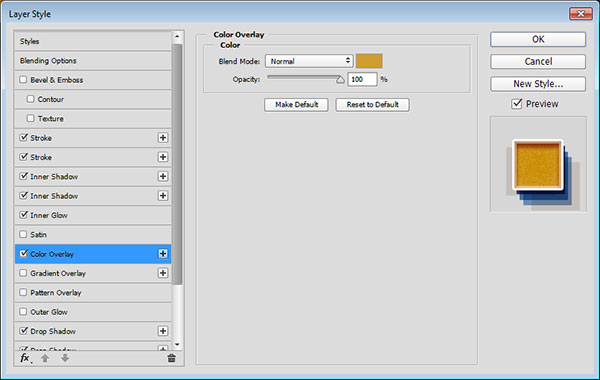600x380 pixels.
Task: Uncheck the Color Overlay checkbox
Action: point(23,253)
